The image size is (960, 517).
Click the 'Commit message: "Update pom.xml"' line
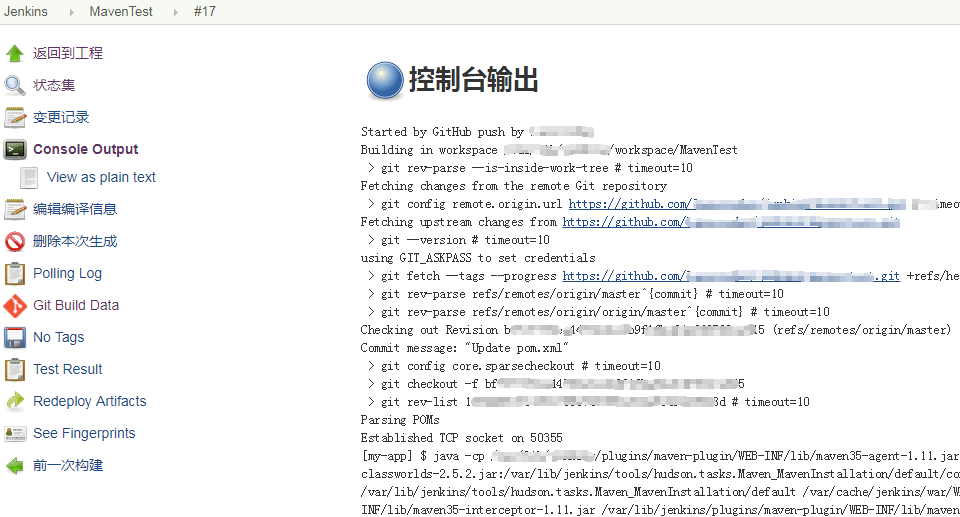click(465, 348)
